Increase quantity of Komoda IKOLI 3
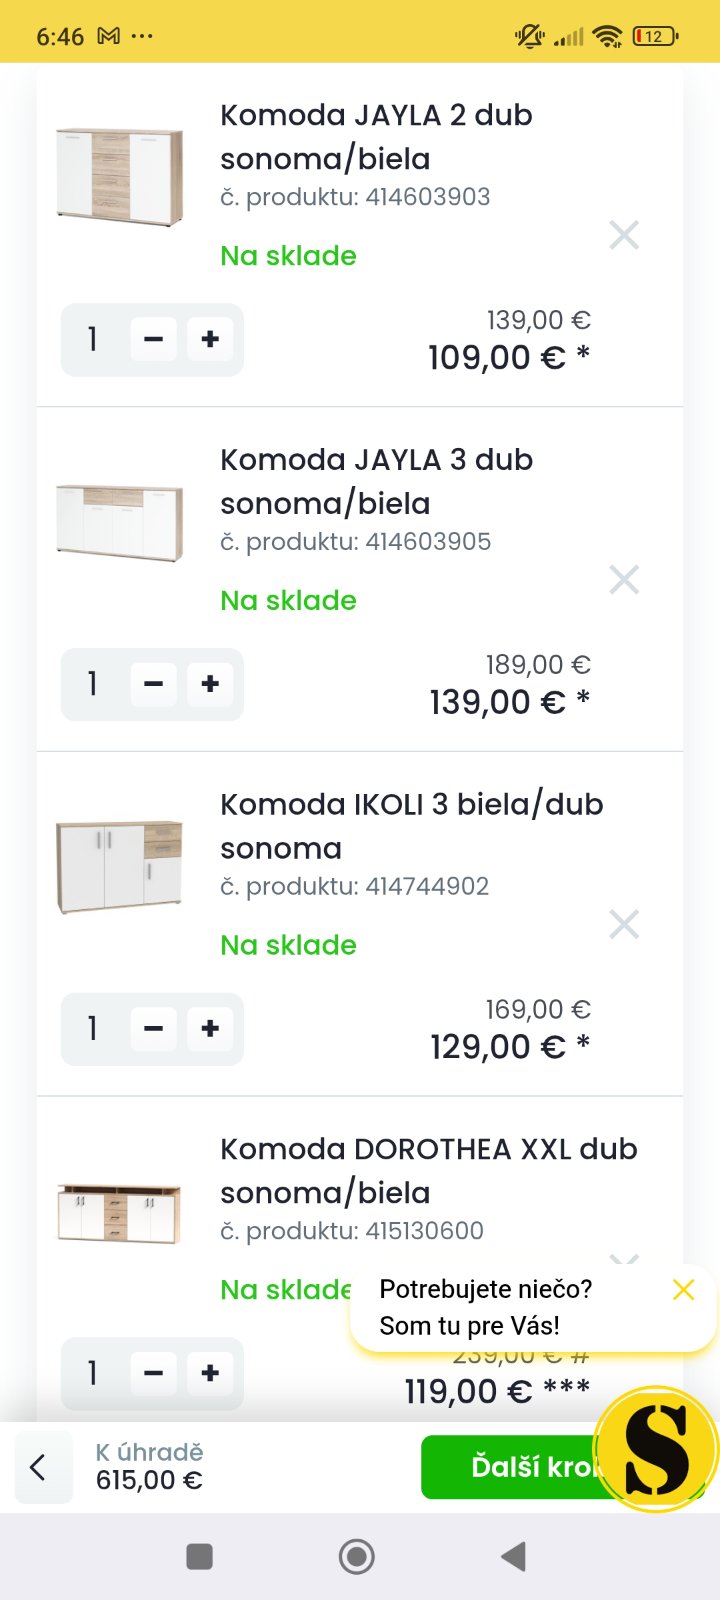The height and width of the screenshot is (1600, 720). click(210, 1029)
